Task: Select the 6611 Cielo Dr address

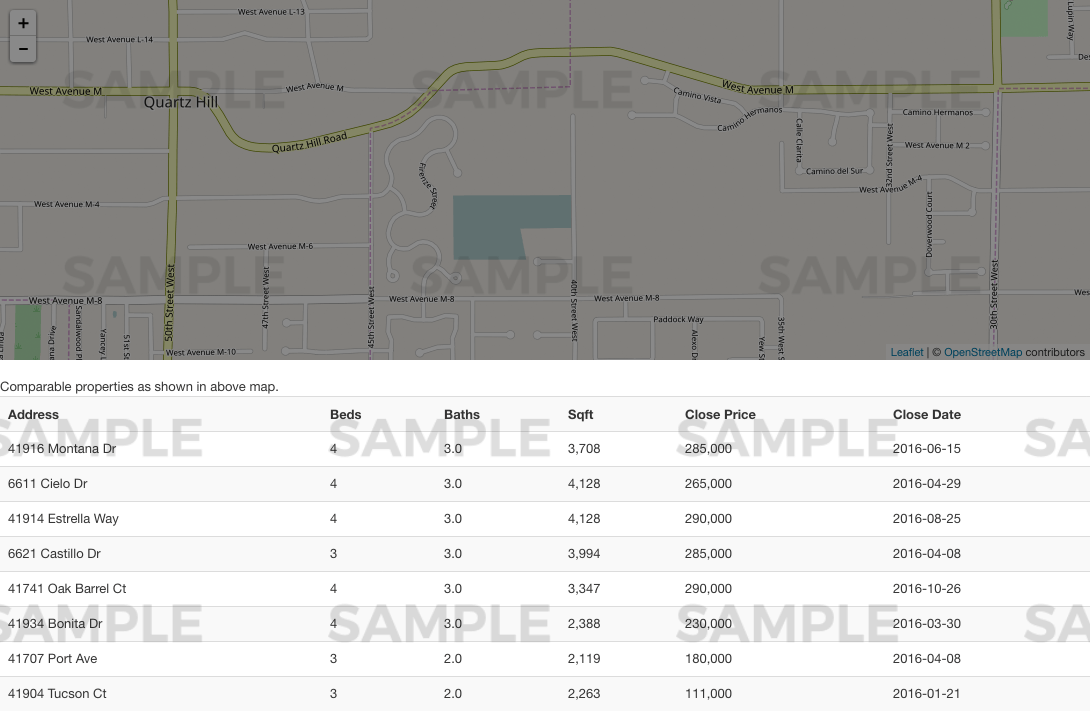Action: point(48,484)
